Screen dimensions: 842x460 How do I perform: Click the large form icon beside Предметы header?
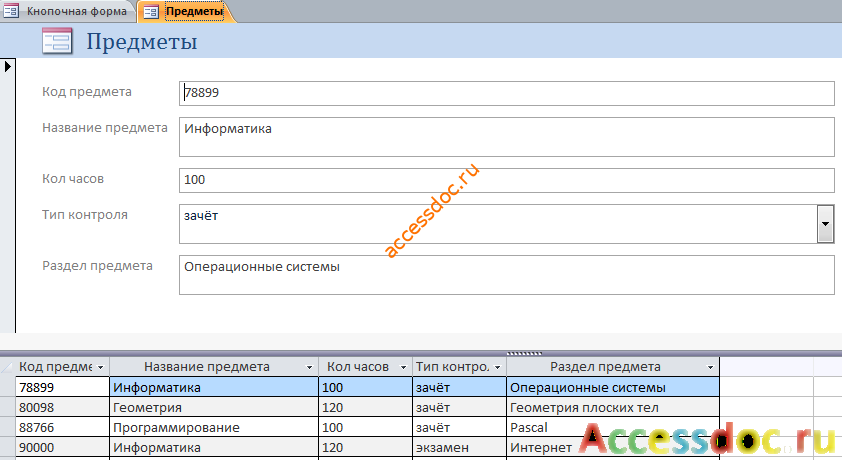pos(57,41)
